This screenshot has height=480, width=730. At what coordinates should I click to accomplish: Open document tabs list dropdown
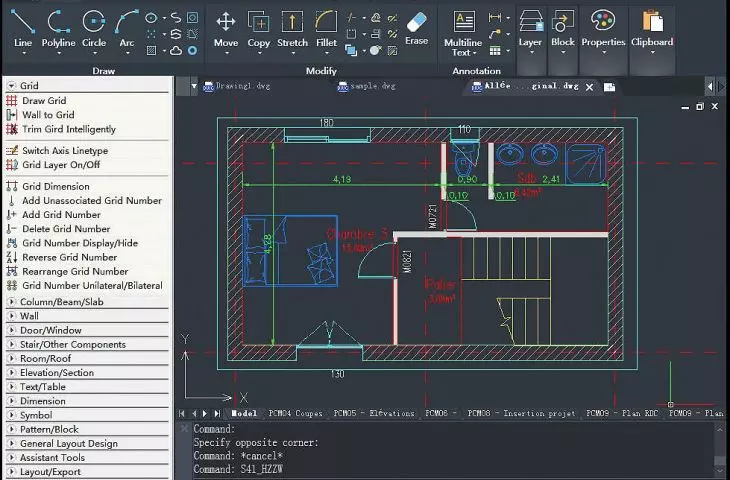194,86
